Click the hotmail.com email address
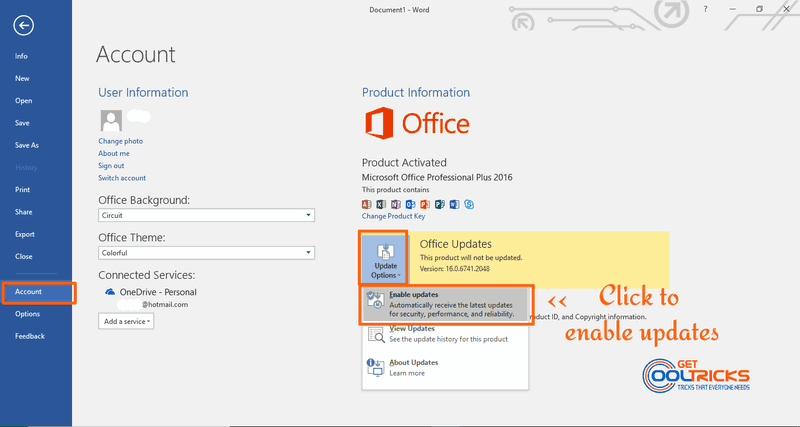800x427 pixels. [x=165, y=305]
